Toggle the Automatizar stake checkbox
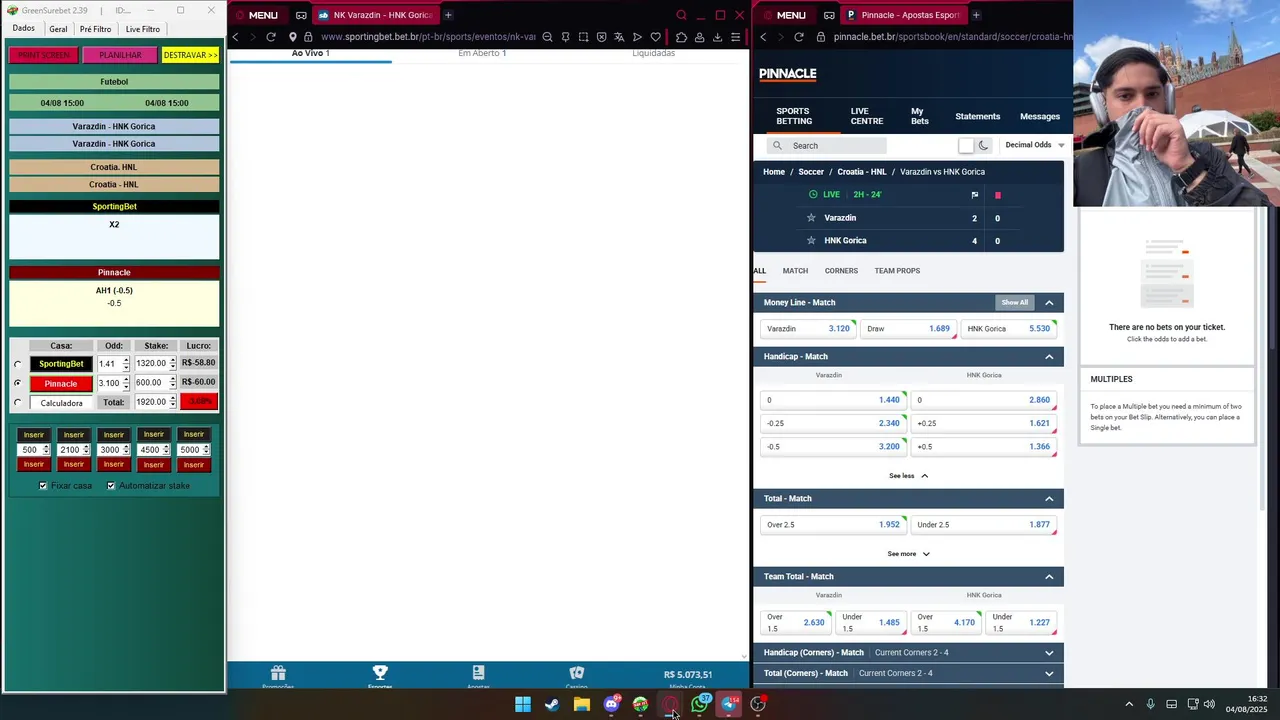Viewport: 1280px width, 720px height. [111, 486]
